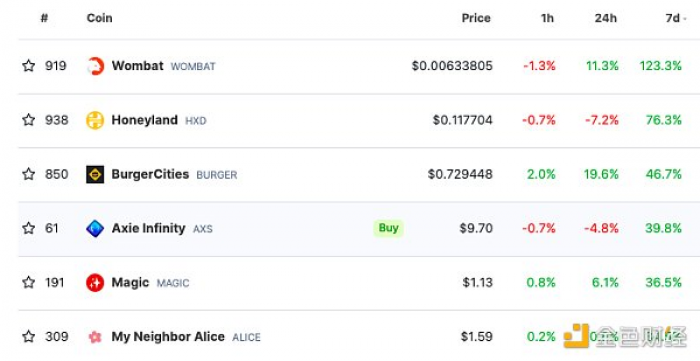Screen dimensions: 700x361
Task: Click the My Neighbor Alice logo icon
Action: pos(95,337)
